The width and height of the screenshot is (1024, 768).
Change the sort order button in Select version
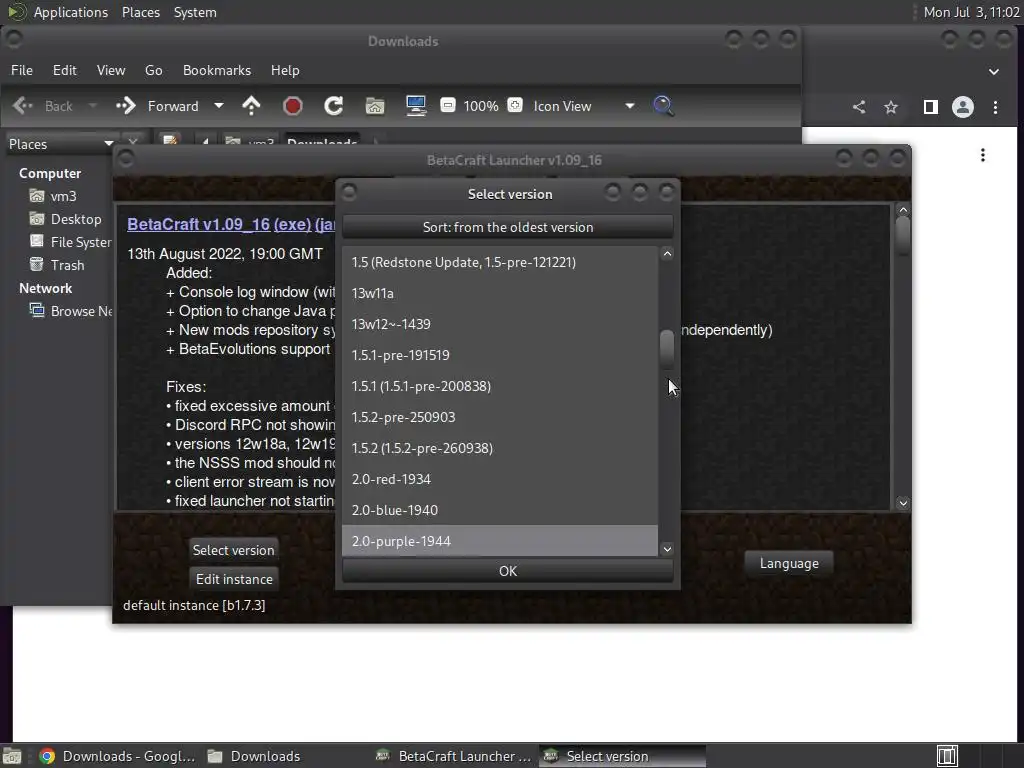point(507,227)
